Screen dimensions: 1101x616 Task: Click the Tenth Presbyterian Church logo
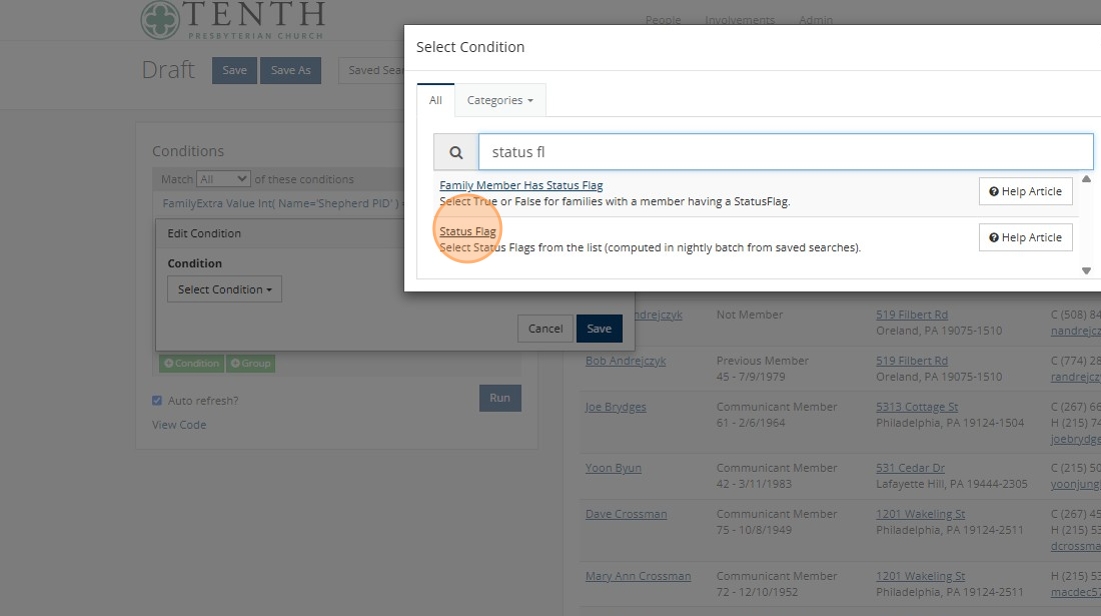pyautogui.click(x=232, y=20)
